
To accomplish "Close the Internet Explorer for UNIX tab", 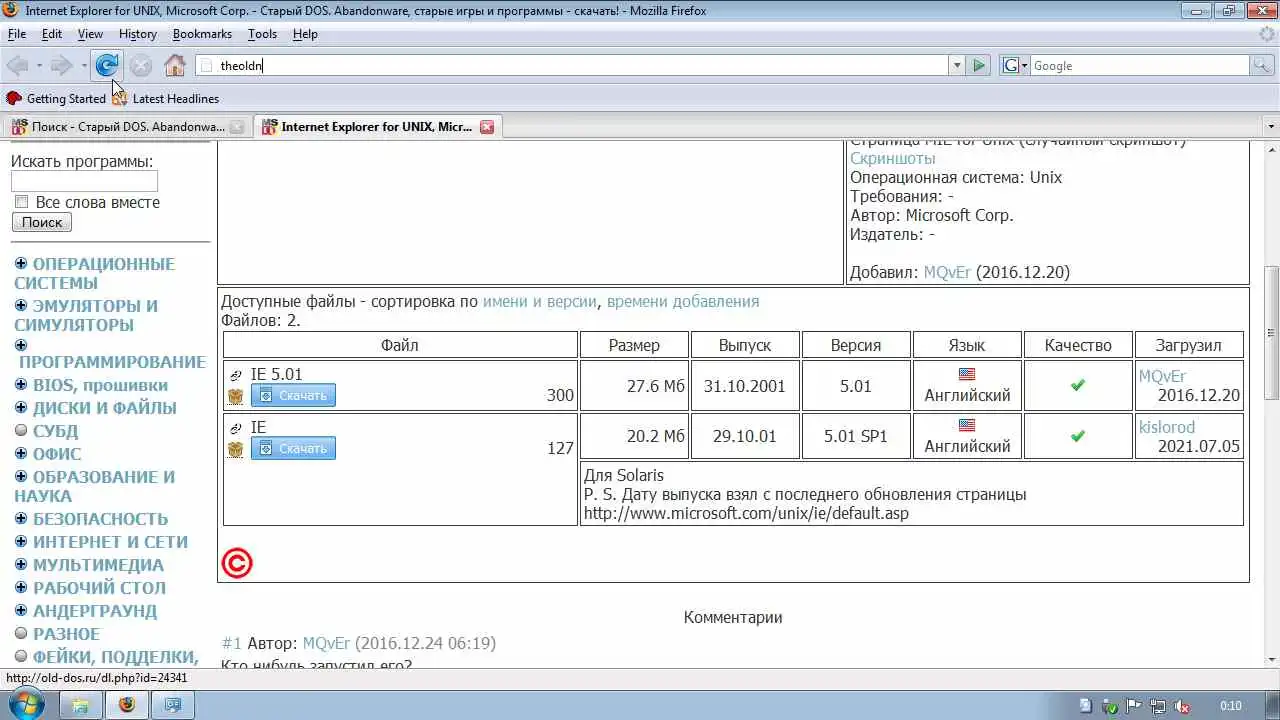I will click(x=487, y=127).
